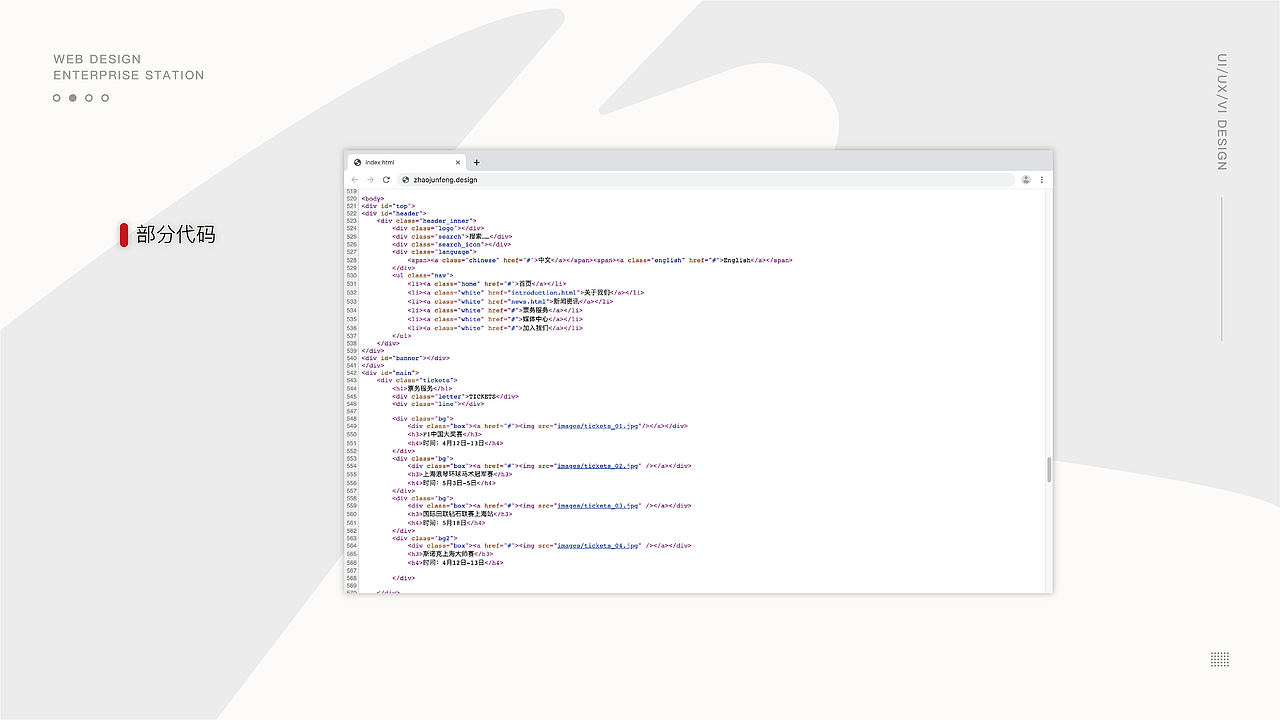Click the 国际田联钻石联赛上海站 heading text
Viewport: 1280px width, 720px height.
tap(458, 514)
